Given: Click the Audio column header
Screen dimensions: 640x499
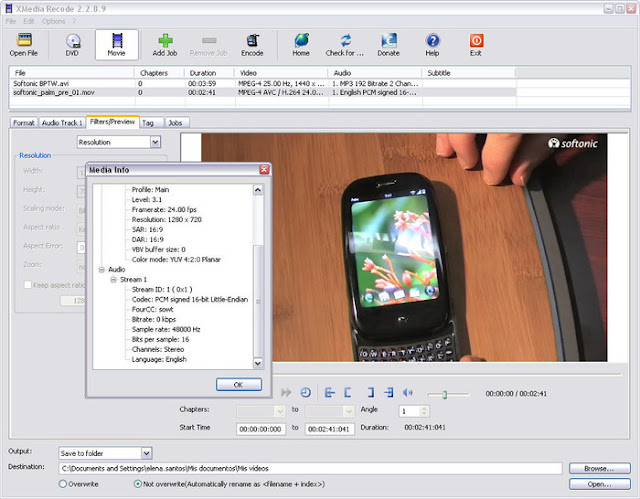Looking at the screenshot, I should (x=375, y=73).
